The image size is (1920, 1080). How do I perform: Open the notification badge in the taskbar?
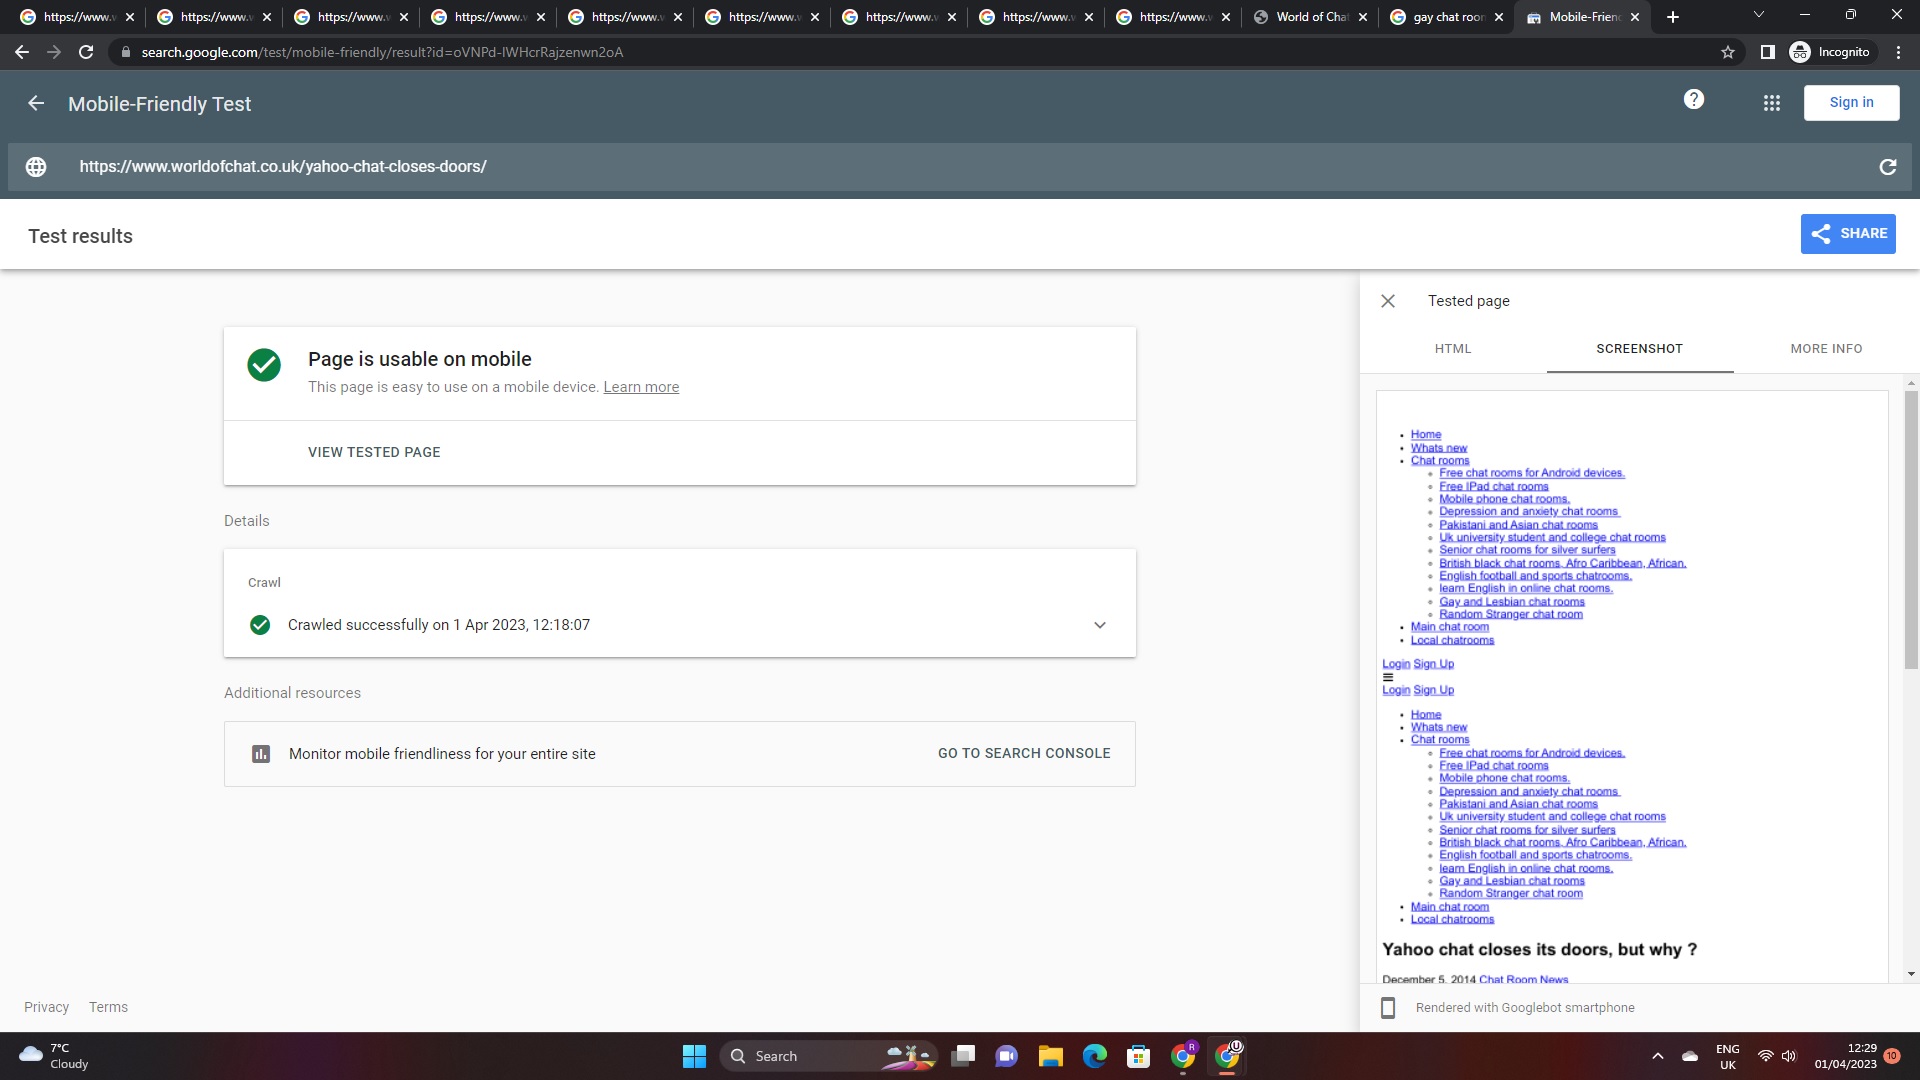coord(1892,1056)
